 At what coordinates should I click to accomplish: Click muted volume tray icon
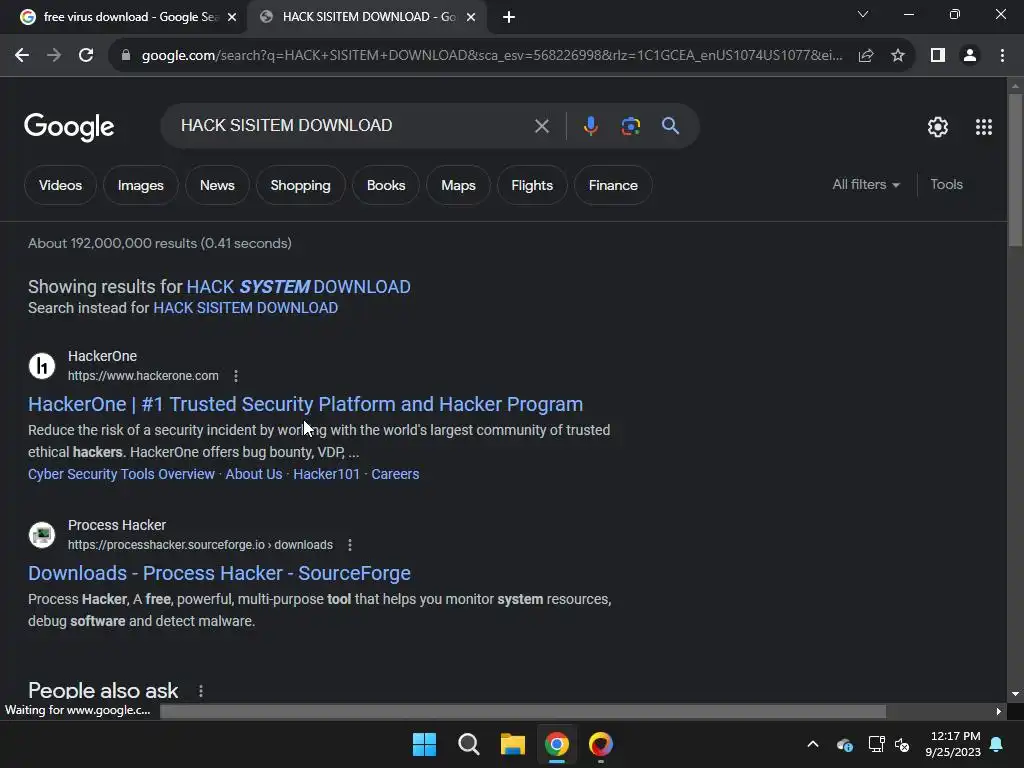coord(902,744)
